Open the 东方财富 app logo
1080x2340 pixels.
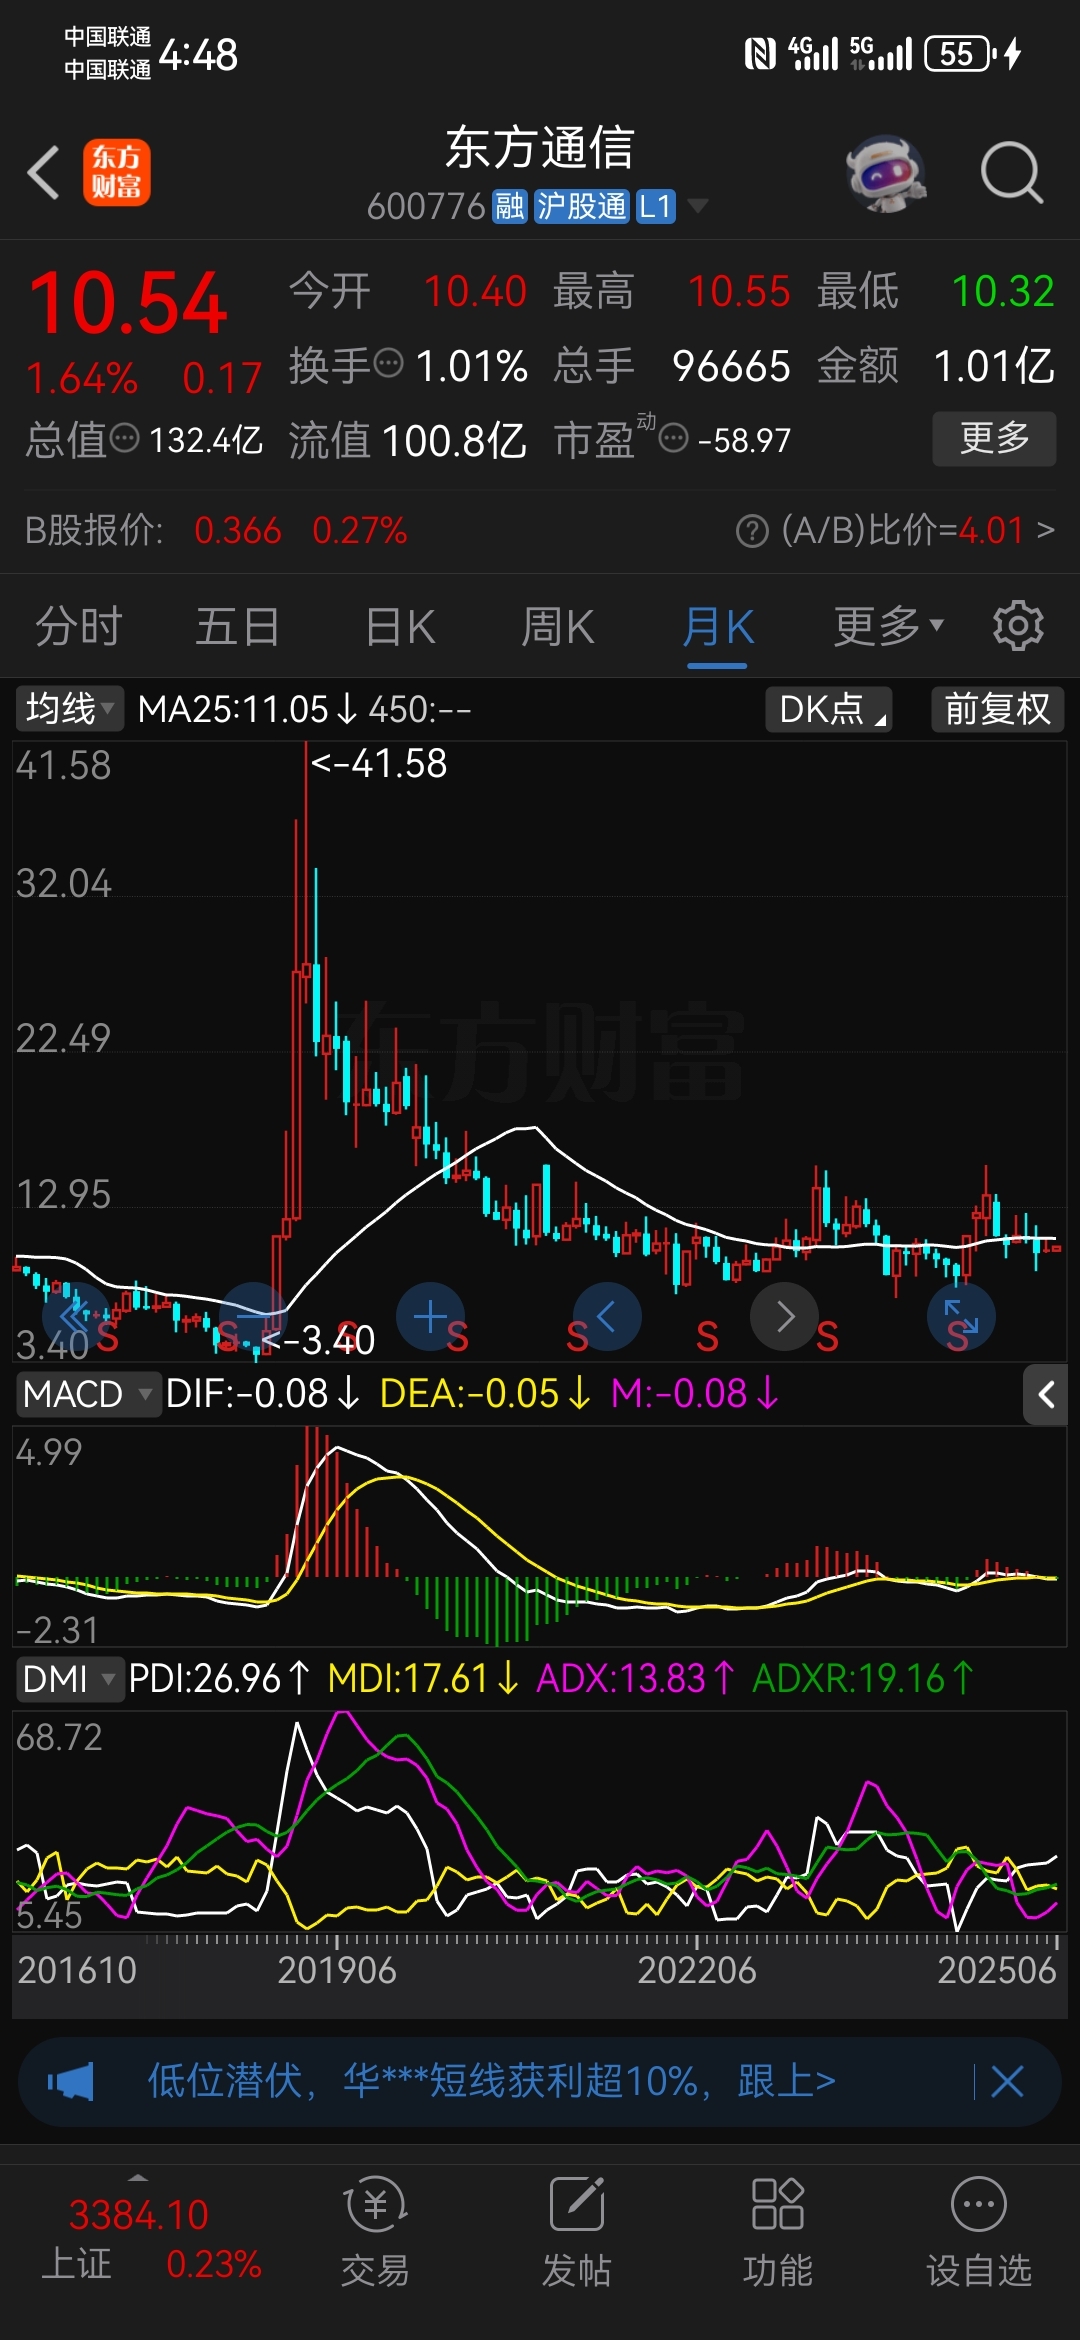(x=117, y=172)
